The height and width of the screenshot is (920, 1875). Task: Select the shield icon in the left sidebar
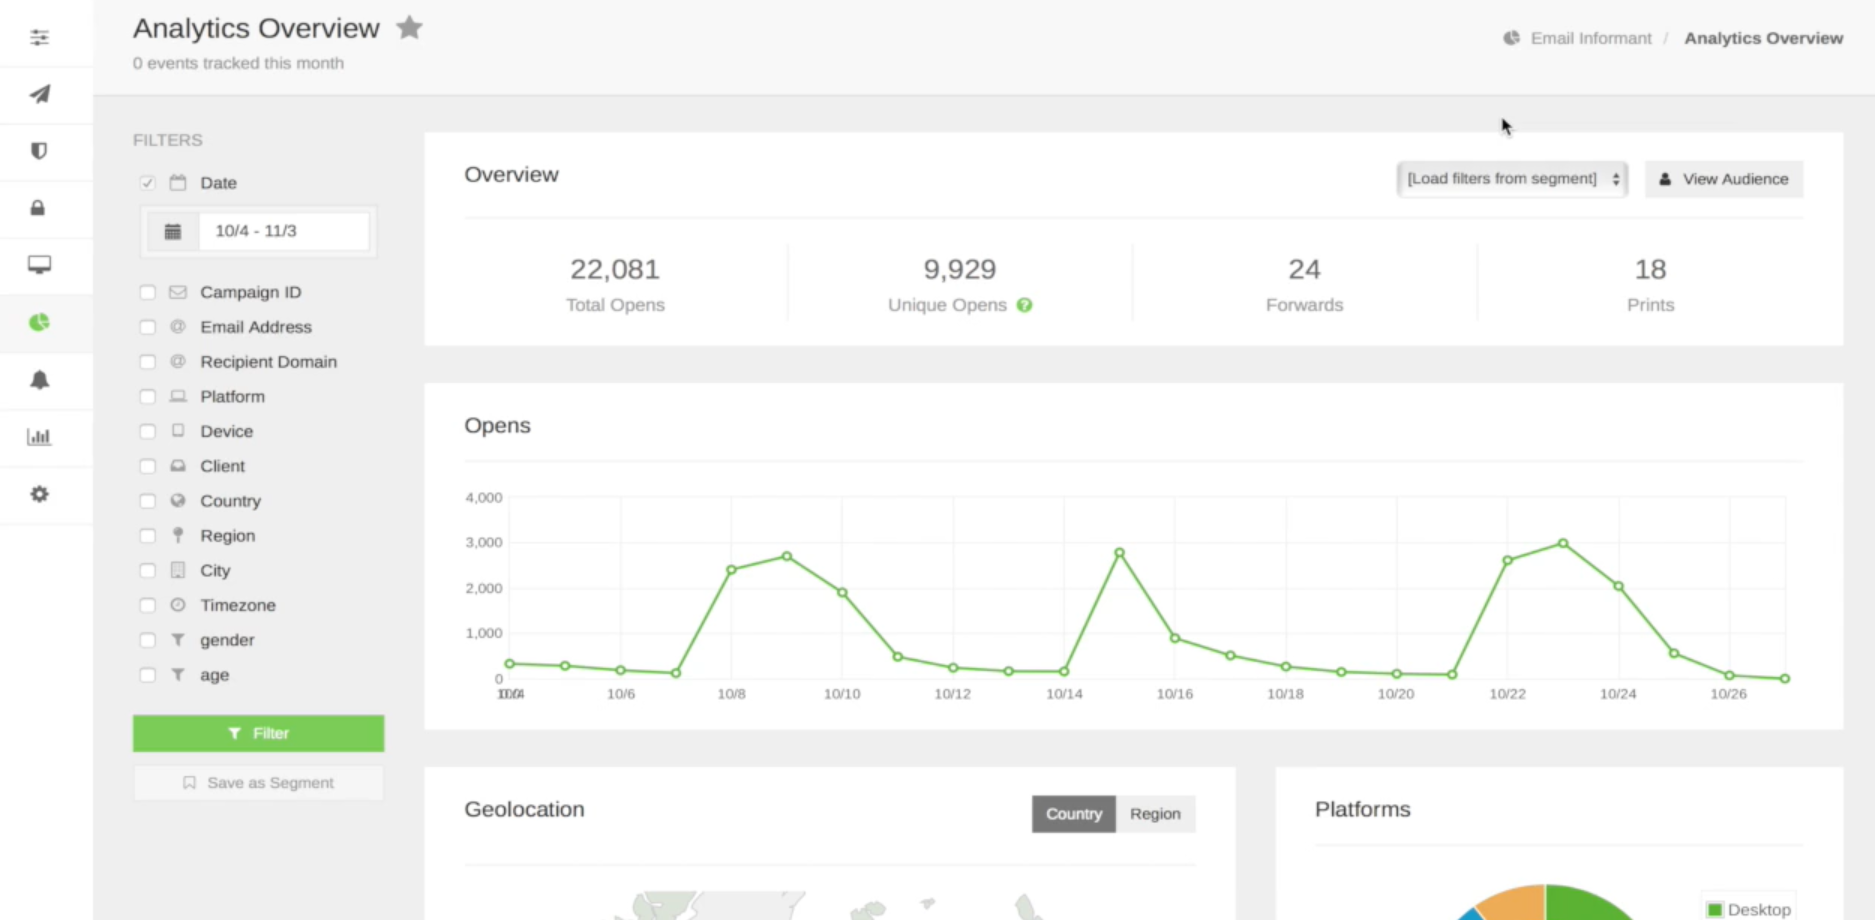(x=39, y=151)
